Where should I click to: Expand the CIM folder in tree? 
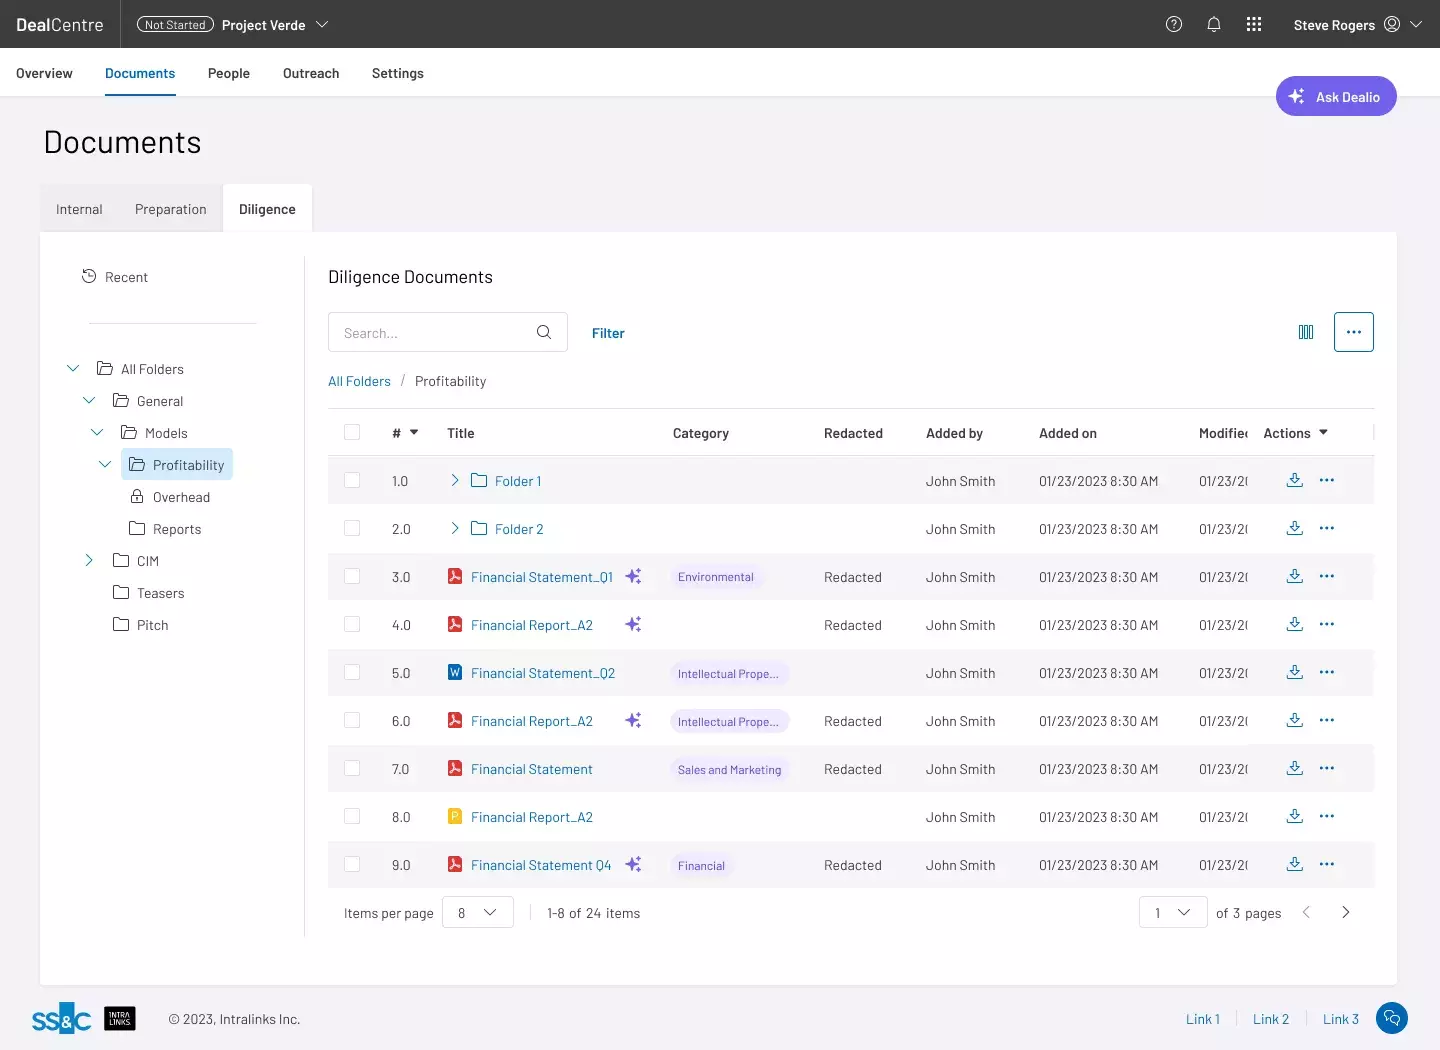[x=89, y=560]
